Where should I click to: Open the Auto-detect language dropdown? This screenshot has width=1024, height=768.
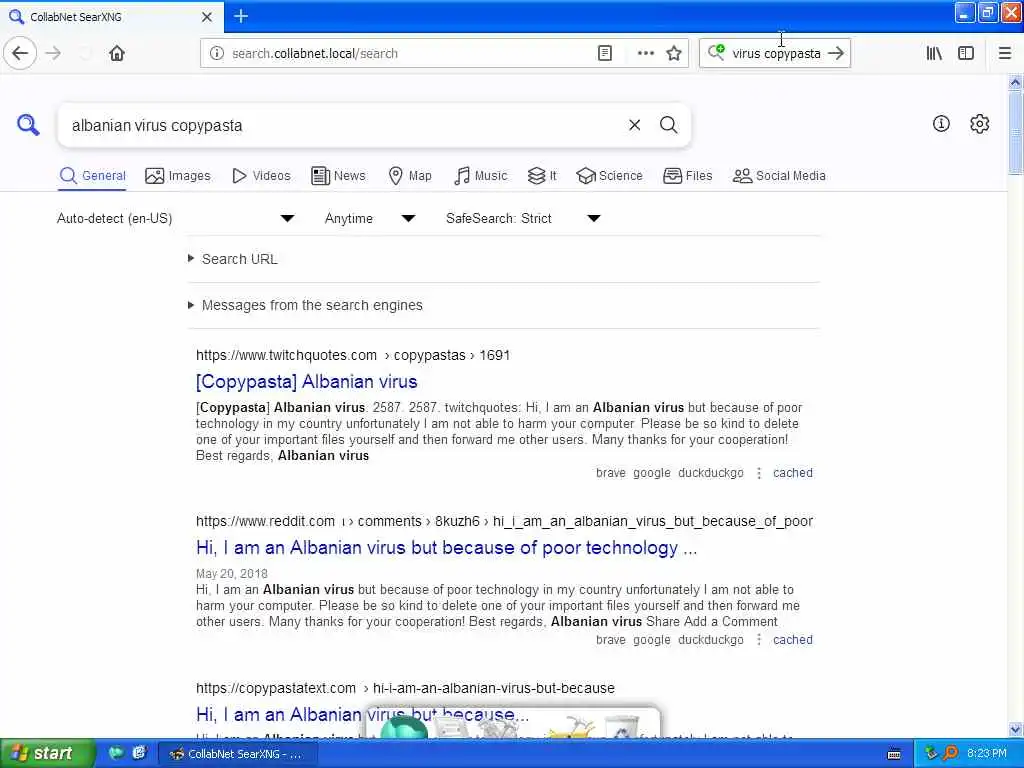[x=176, y=219]
